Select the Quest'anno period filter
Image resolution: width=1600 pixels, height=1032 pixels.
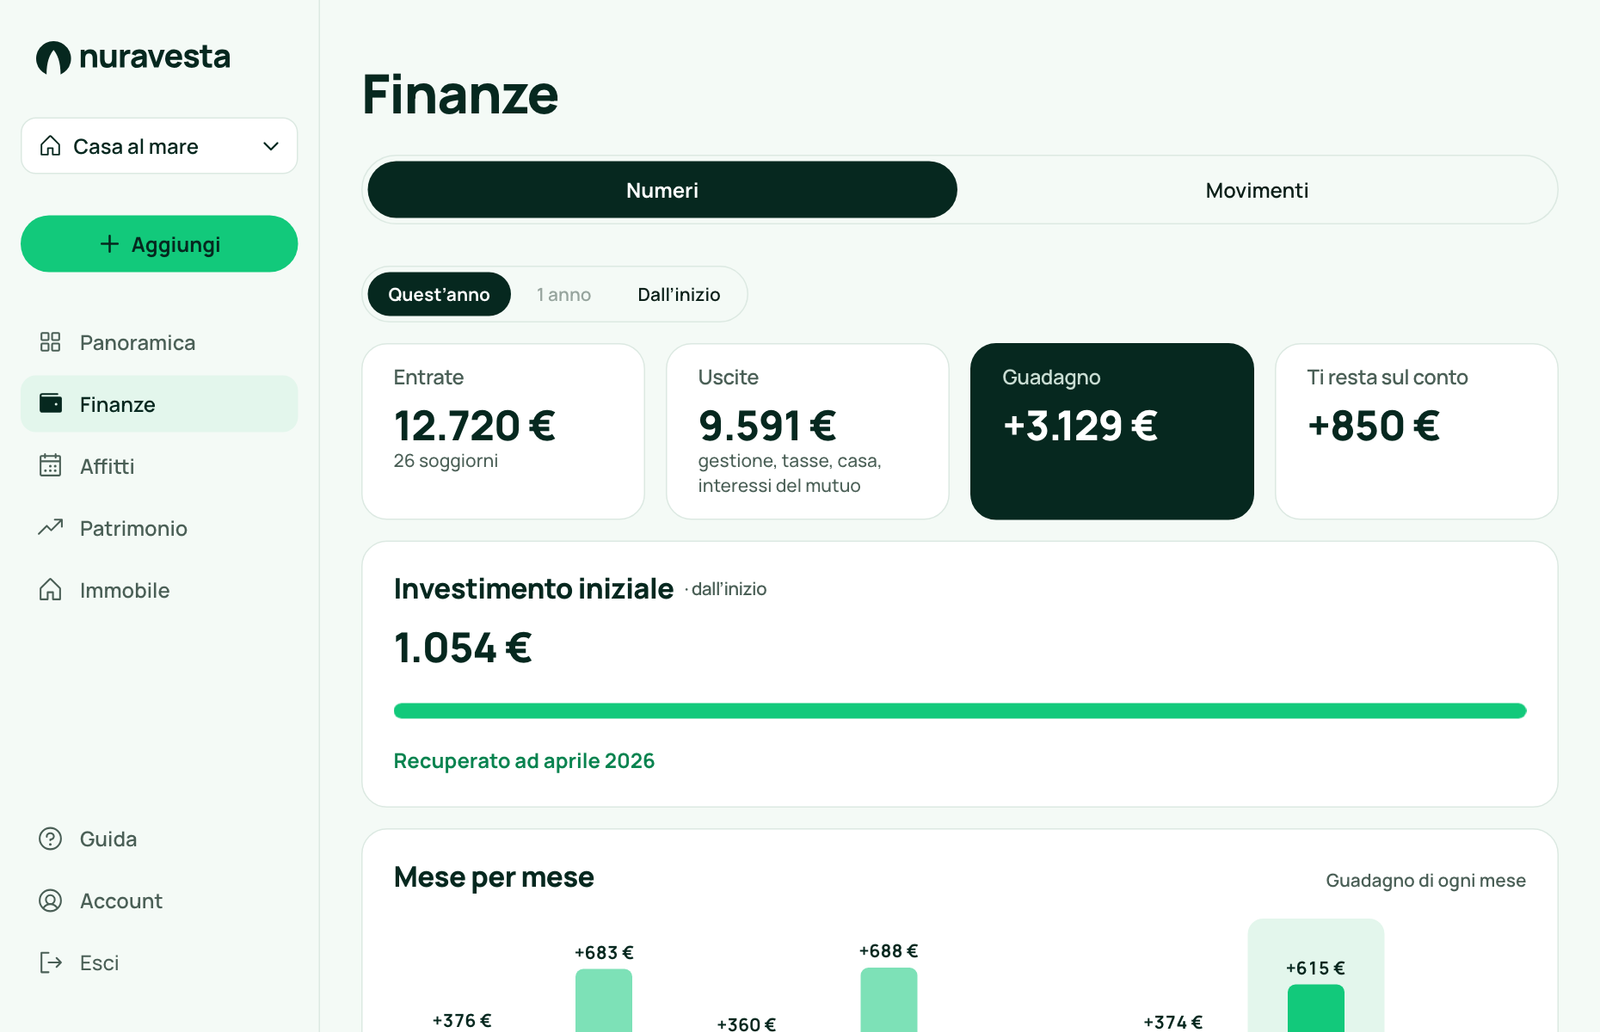click(x=439, y=294)
